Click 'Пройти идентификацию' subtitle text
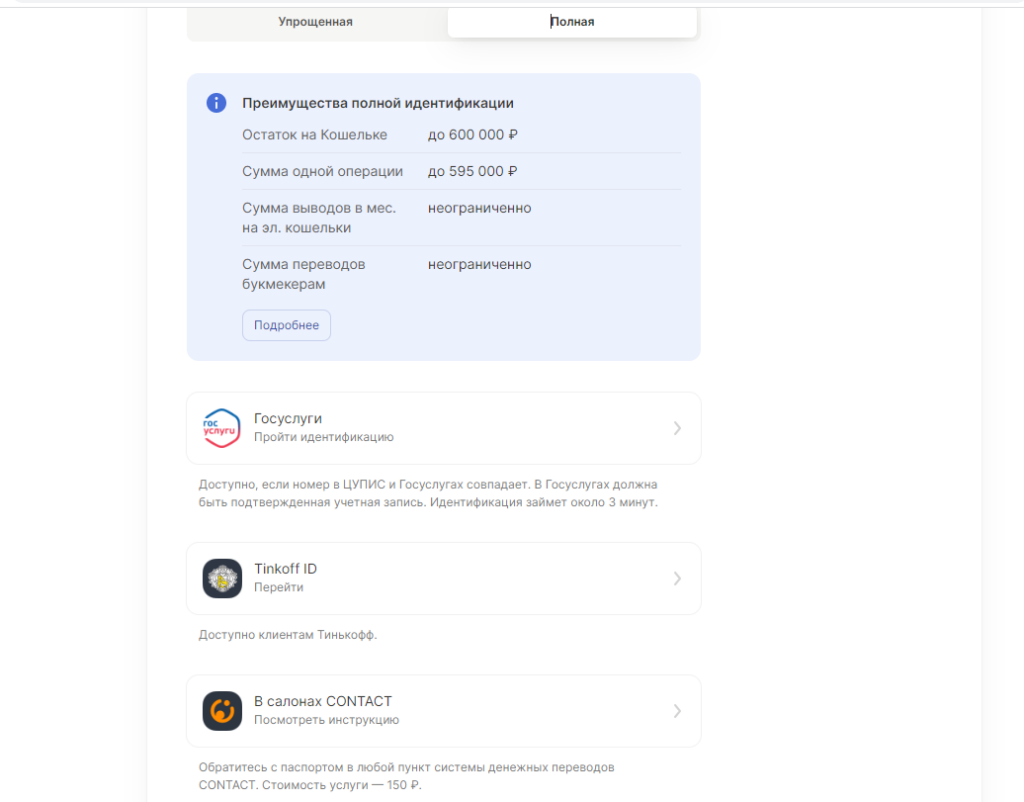 [324, 437]
